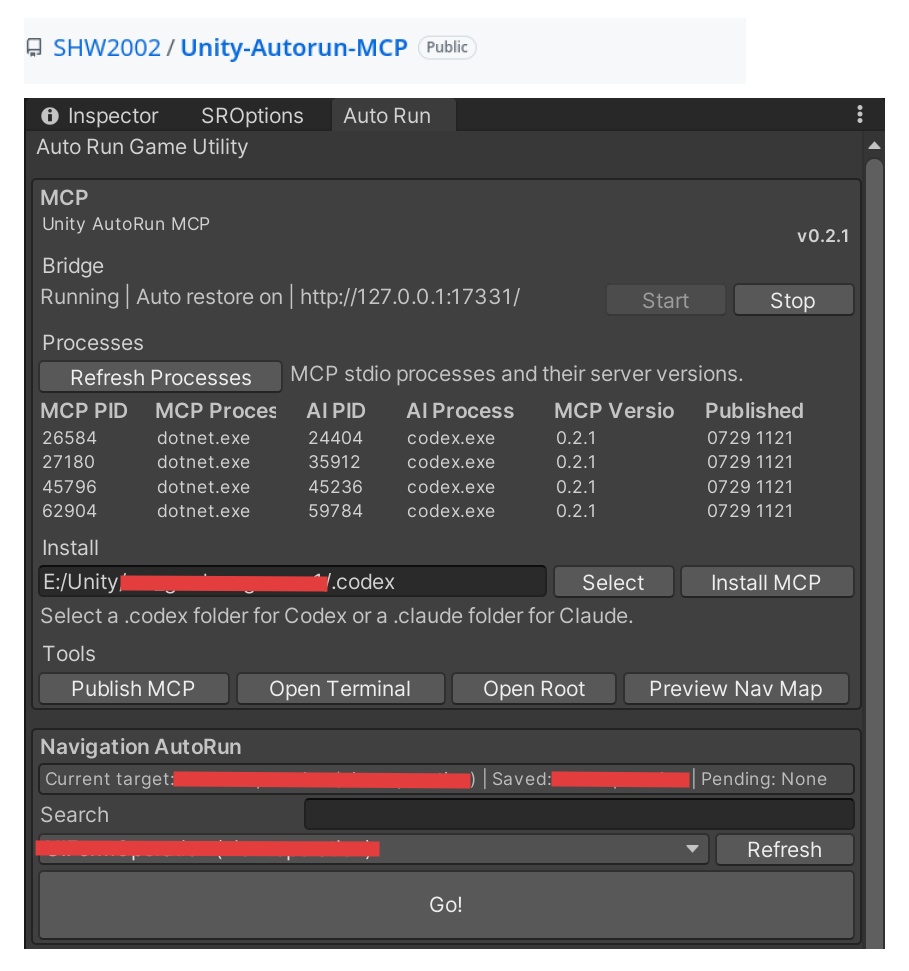The image size is (909, 971).
Task: Click the Inspector tab info icon
Action: (x=50, y=116)
